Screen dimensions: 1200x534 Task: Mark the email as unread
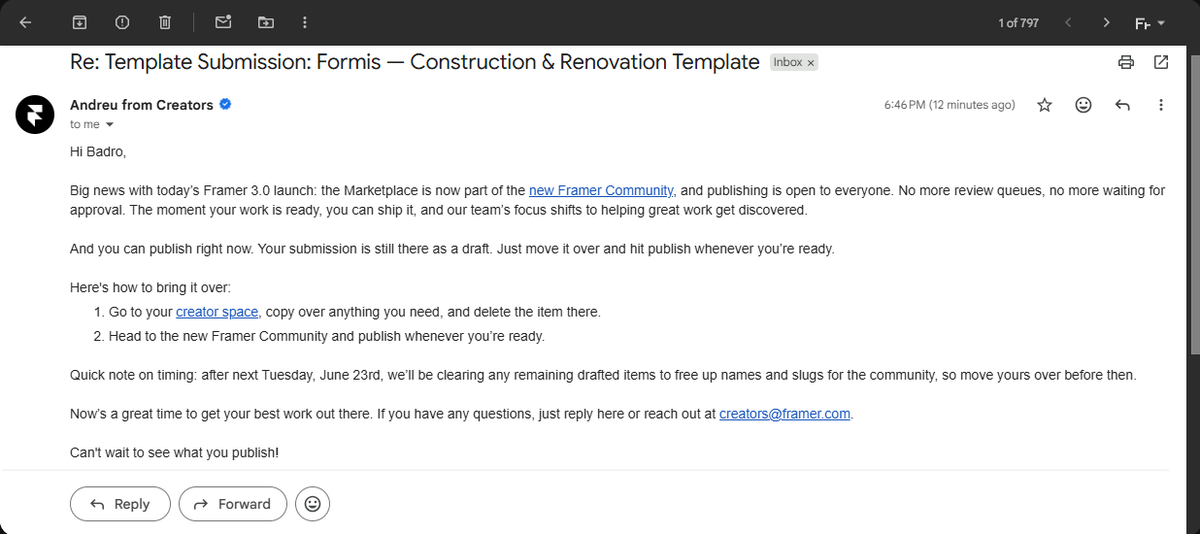[x=223, y=22]
